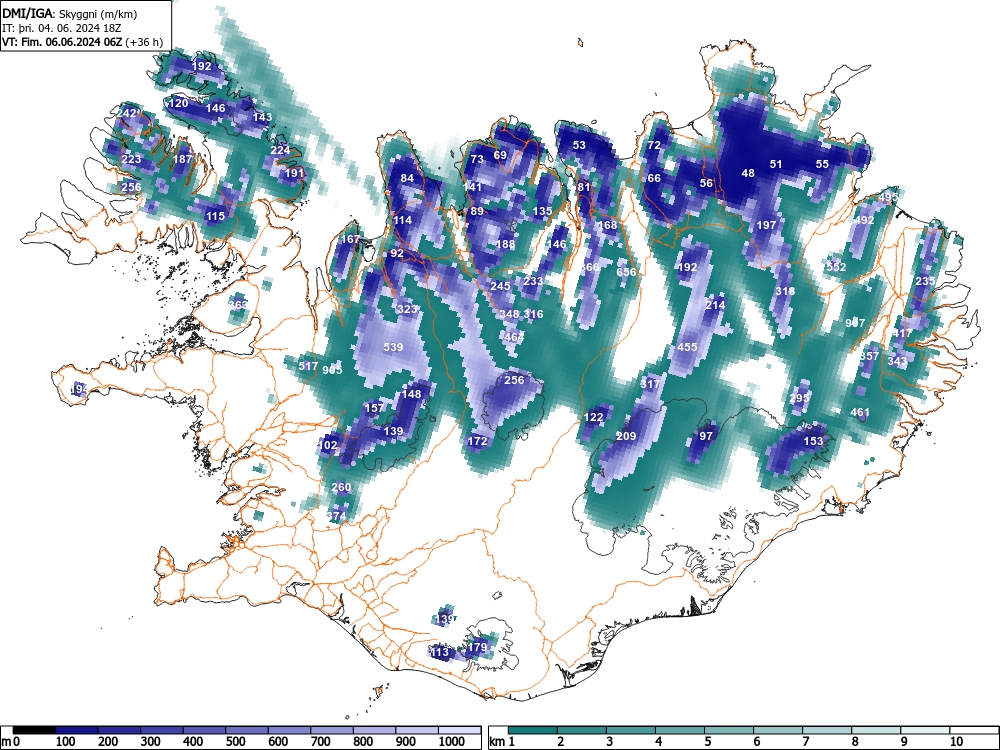Screen dimensions: 1000x750
Task: Click the visibility value 191 on the map
Action: click(295, 173)
